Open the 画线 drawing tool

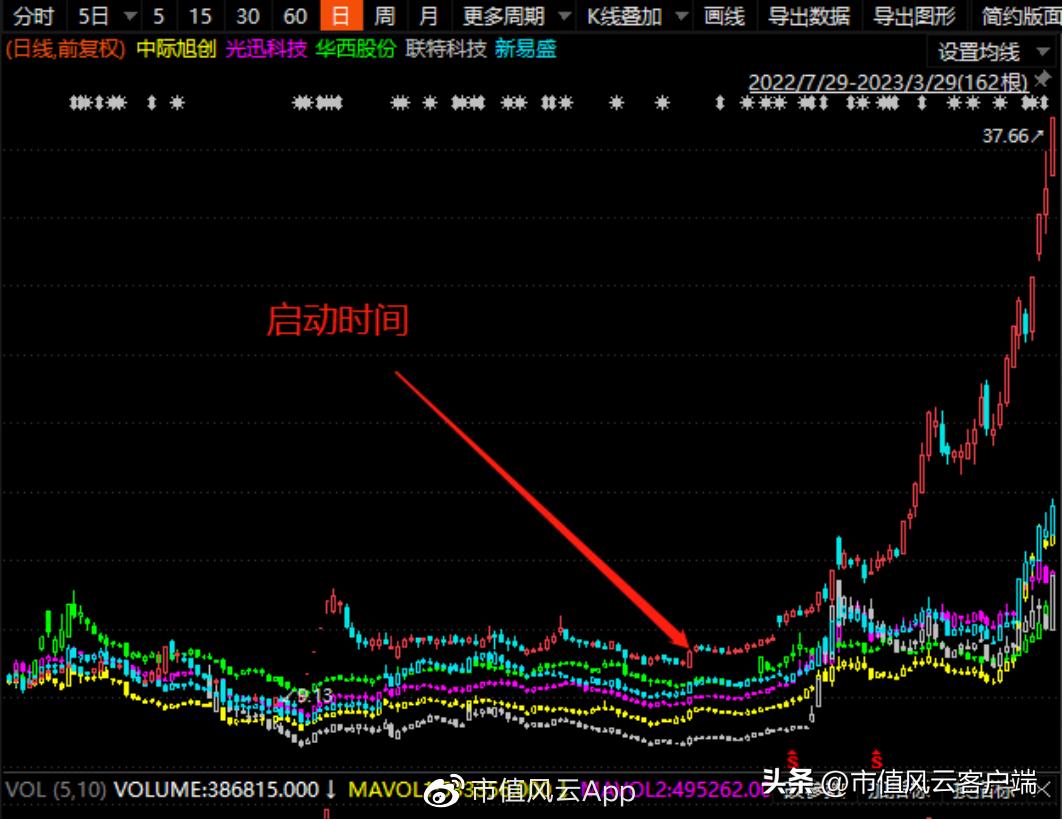click(x=724, y=16)
